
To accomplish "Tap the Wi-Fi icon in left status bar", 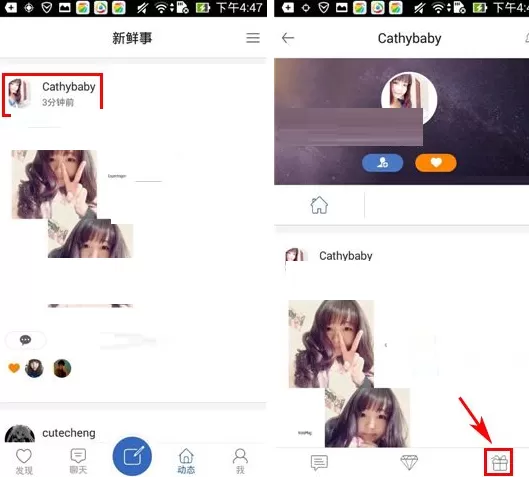I will tap(162, 7).
